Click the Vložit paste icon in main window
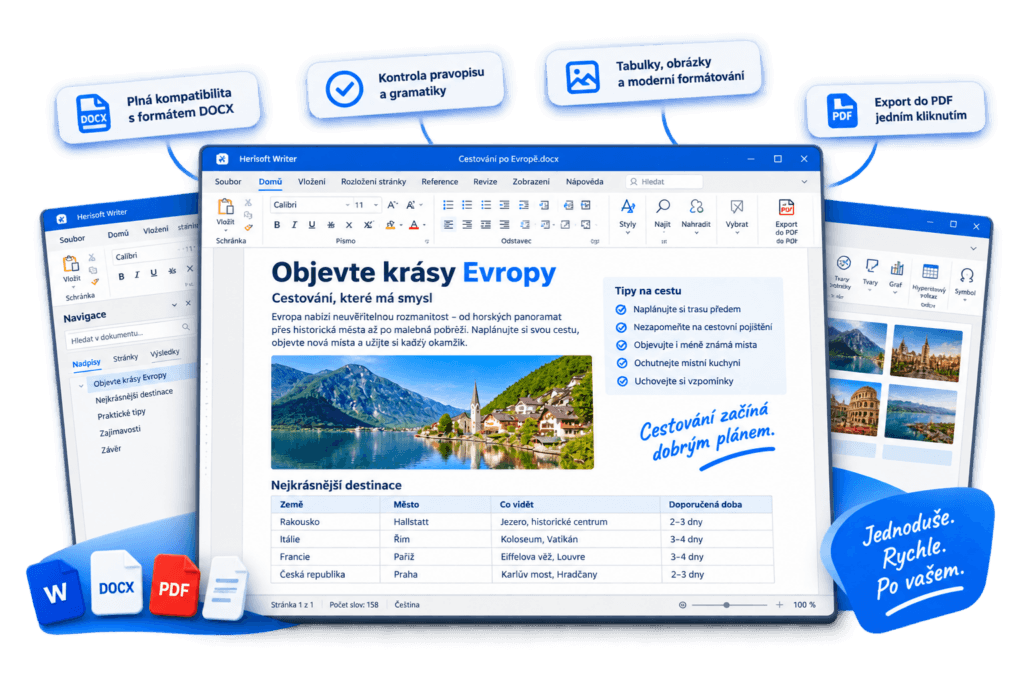 [225, 208]
